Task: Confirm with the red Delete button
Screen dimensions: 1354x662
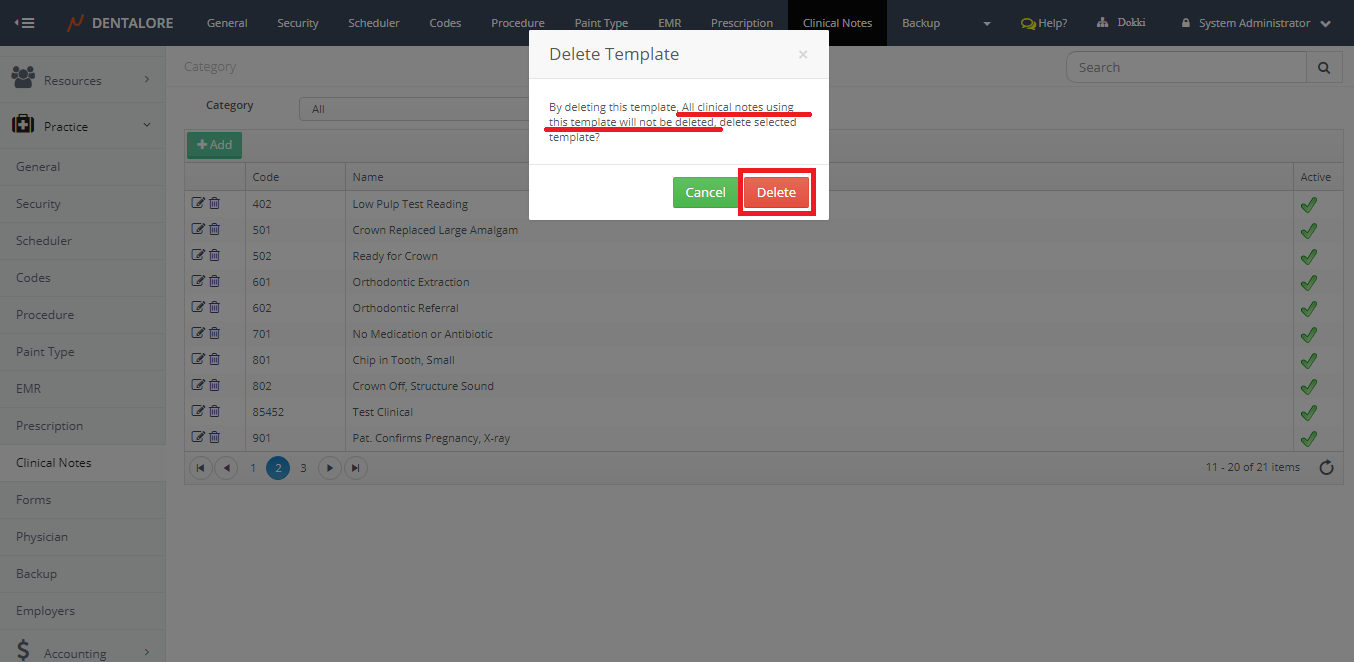Action: [x=776, y=192]
